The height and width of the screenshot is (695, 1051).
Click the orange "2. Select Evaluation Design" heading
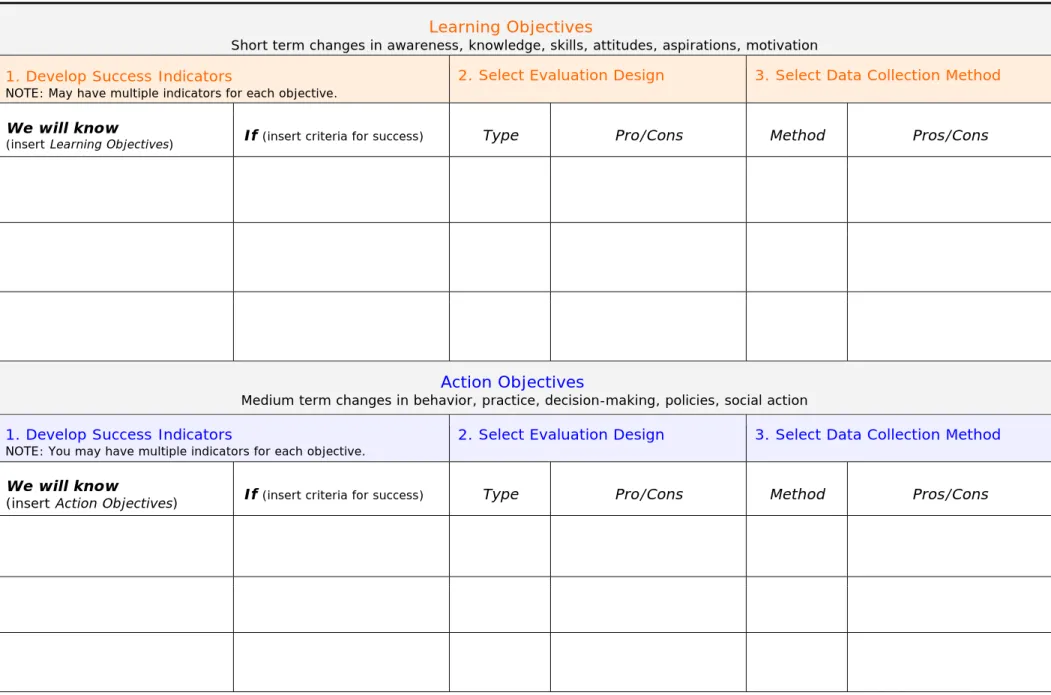pyautogui.click(x=561, y=75)
